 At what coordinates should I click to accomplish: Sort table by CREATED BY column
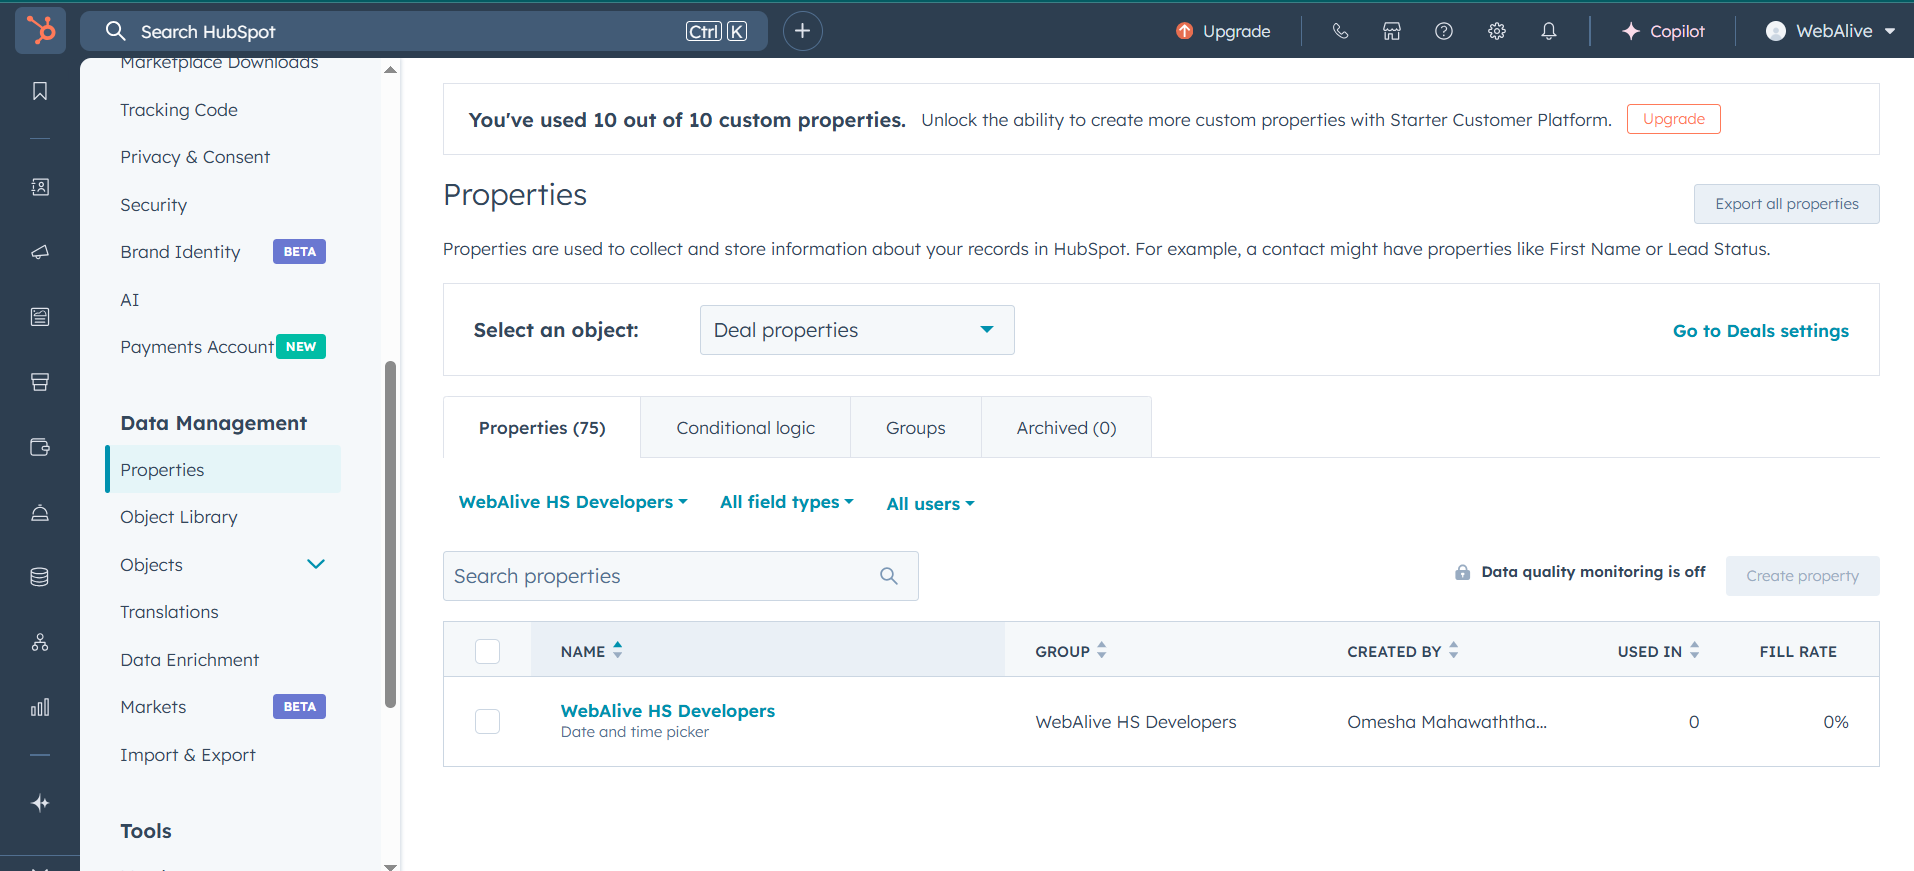point(1403,651)
